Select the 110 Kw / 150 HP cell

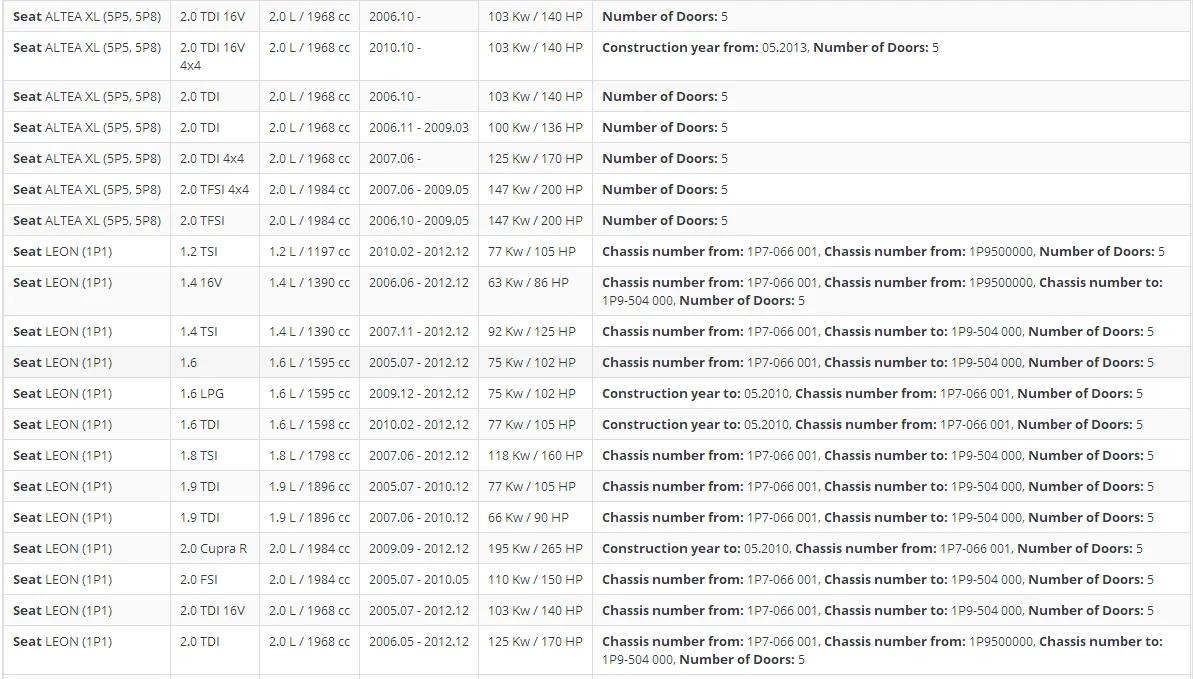535,580
